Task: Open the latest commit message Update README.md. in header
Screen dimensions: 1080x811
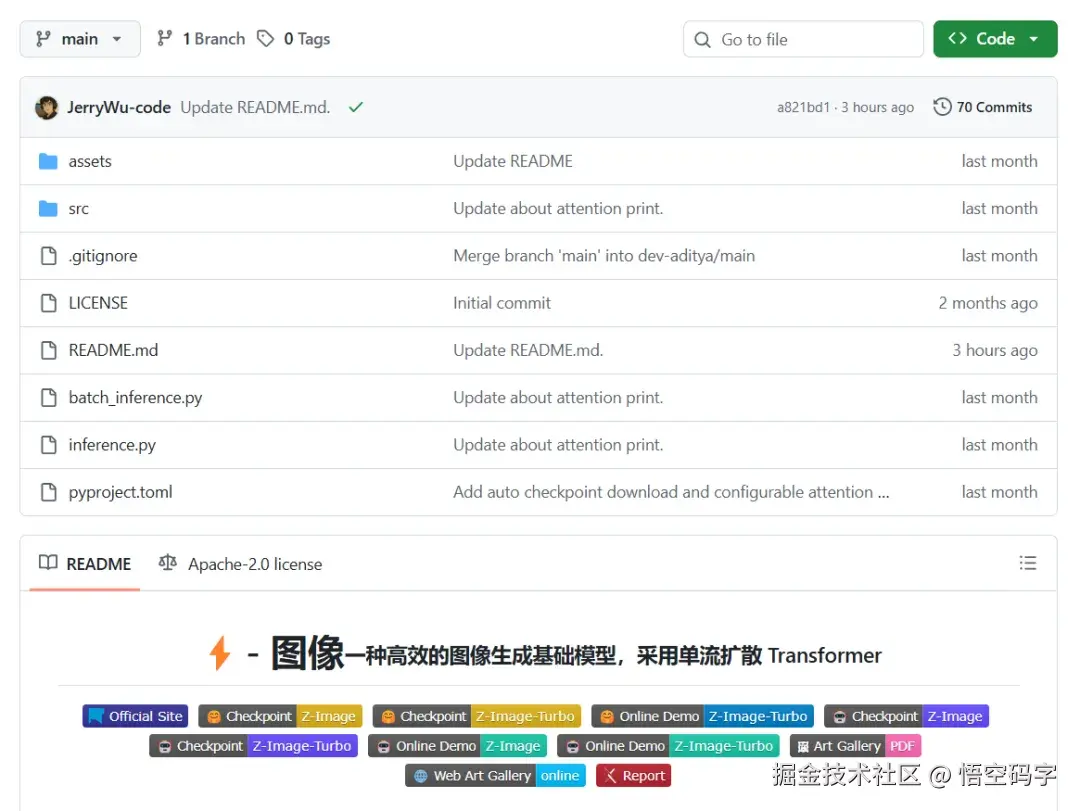Action: tap(255, 107)
